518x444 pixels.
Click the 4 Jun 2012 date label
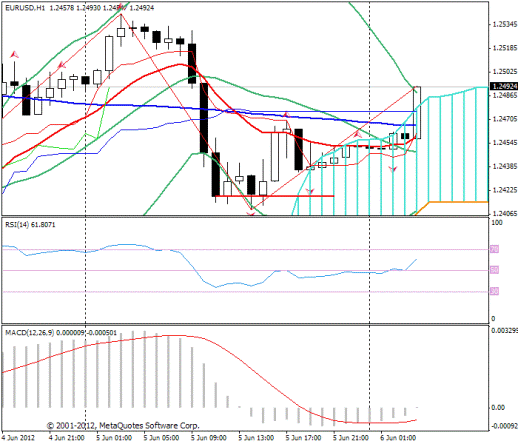point(18,438)
